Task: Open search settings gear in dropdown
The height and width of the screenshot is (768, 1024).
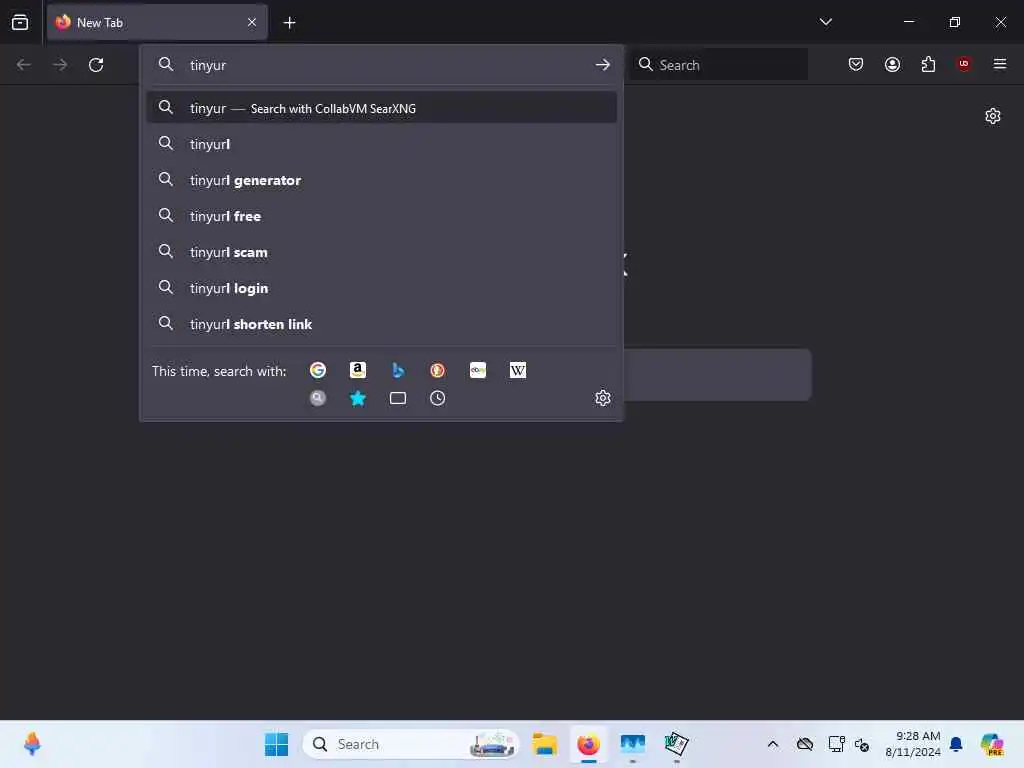Action: pyautogui.click(x=603, y=398)
